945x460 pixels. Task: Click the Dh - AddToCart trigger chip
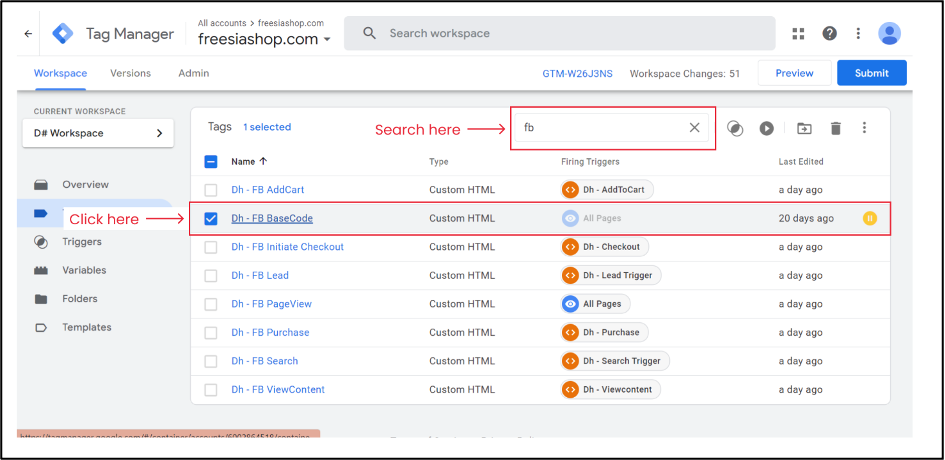(x=607, y=190)
